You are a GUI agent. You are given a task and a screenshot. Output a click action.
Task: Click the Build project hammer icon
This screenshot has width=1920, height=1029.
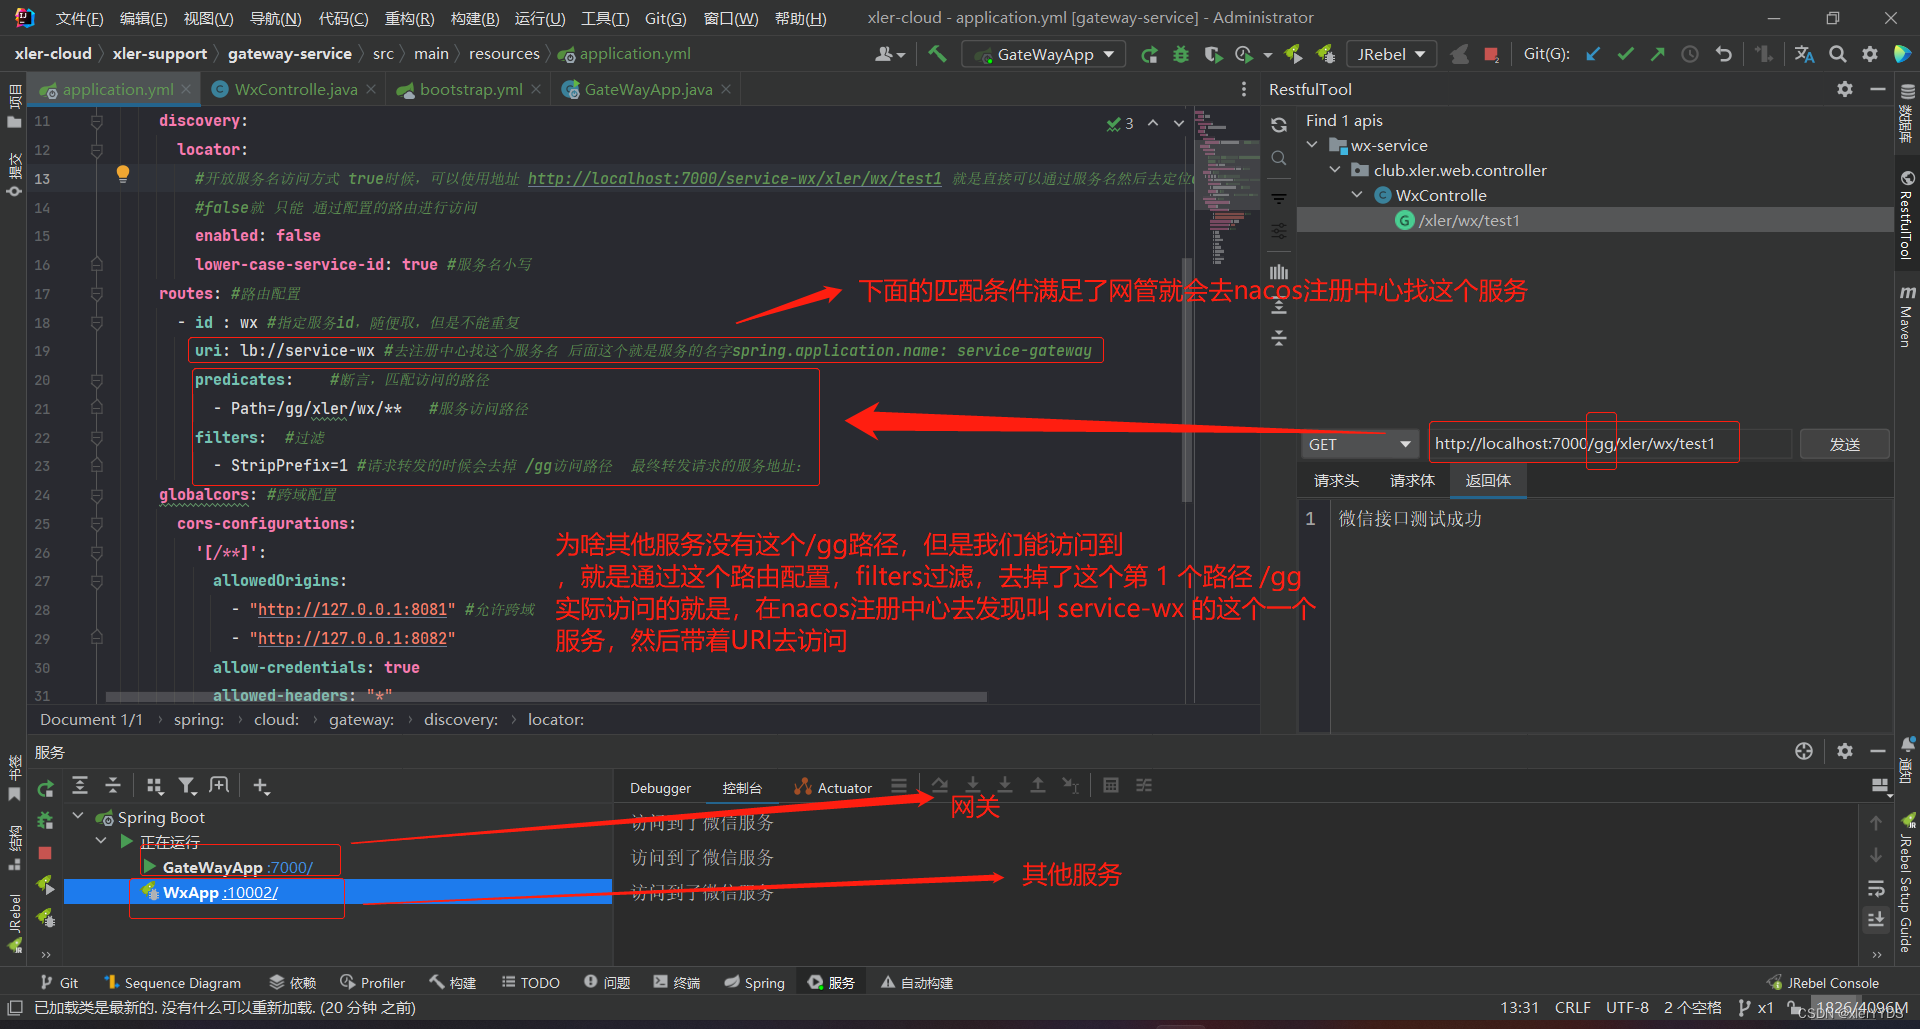point(937,54)
